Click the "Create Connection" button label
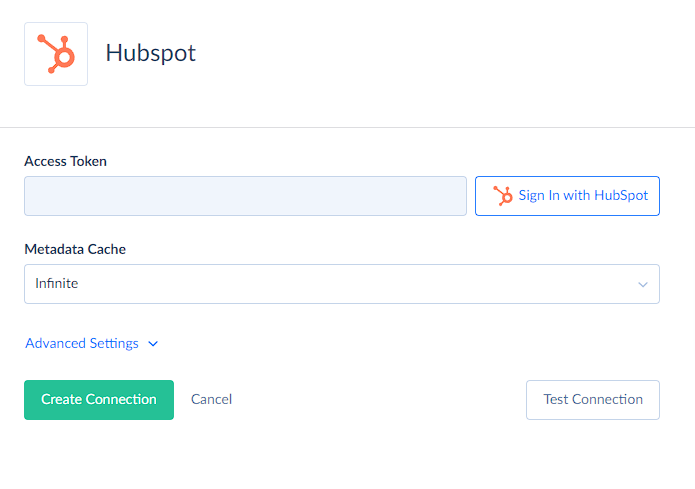The width and height of the screenshot is (695, 489). coord(99,399)
